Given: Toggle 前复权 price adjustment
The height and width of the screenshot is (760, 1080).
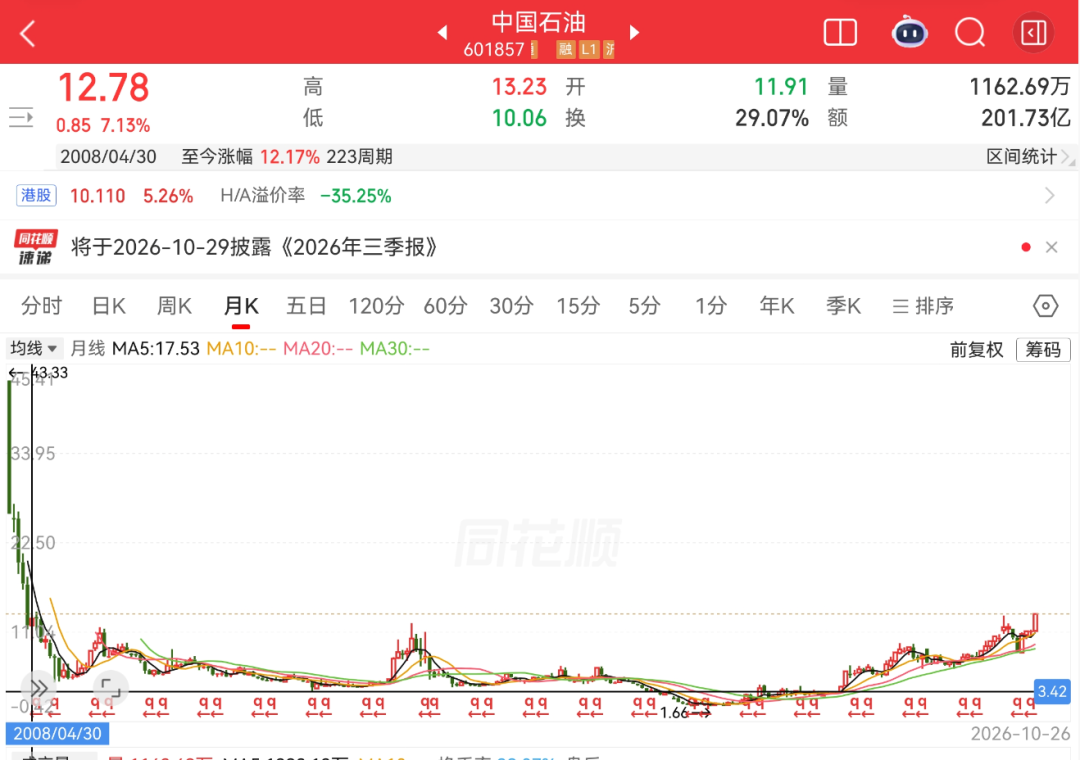Looking at the screenshot, I should pos(977,349).
